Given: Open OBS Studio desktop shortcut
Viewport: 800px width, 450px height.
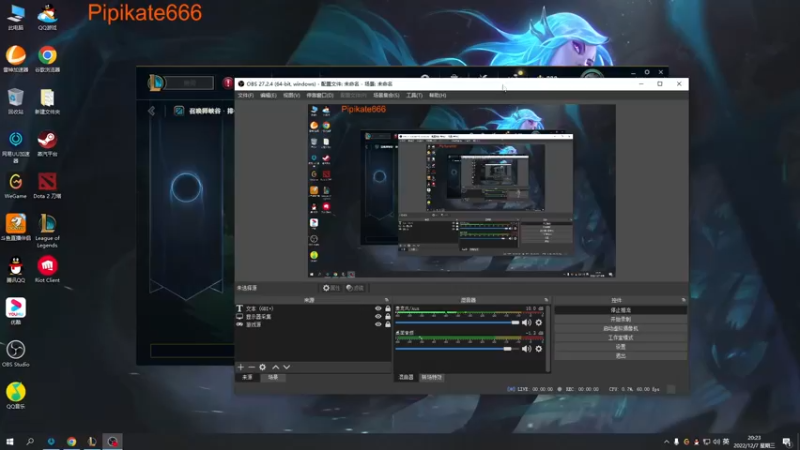Looking at the screenshot, I should tap(16, 354).
